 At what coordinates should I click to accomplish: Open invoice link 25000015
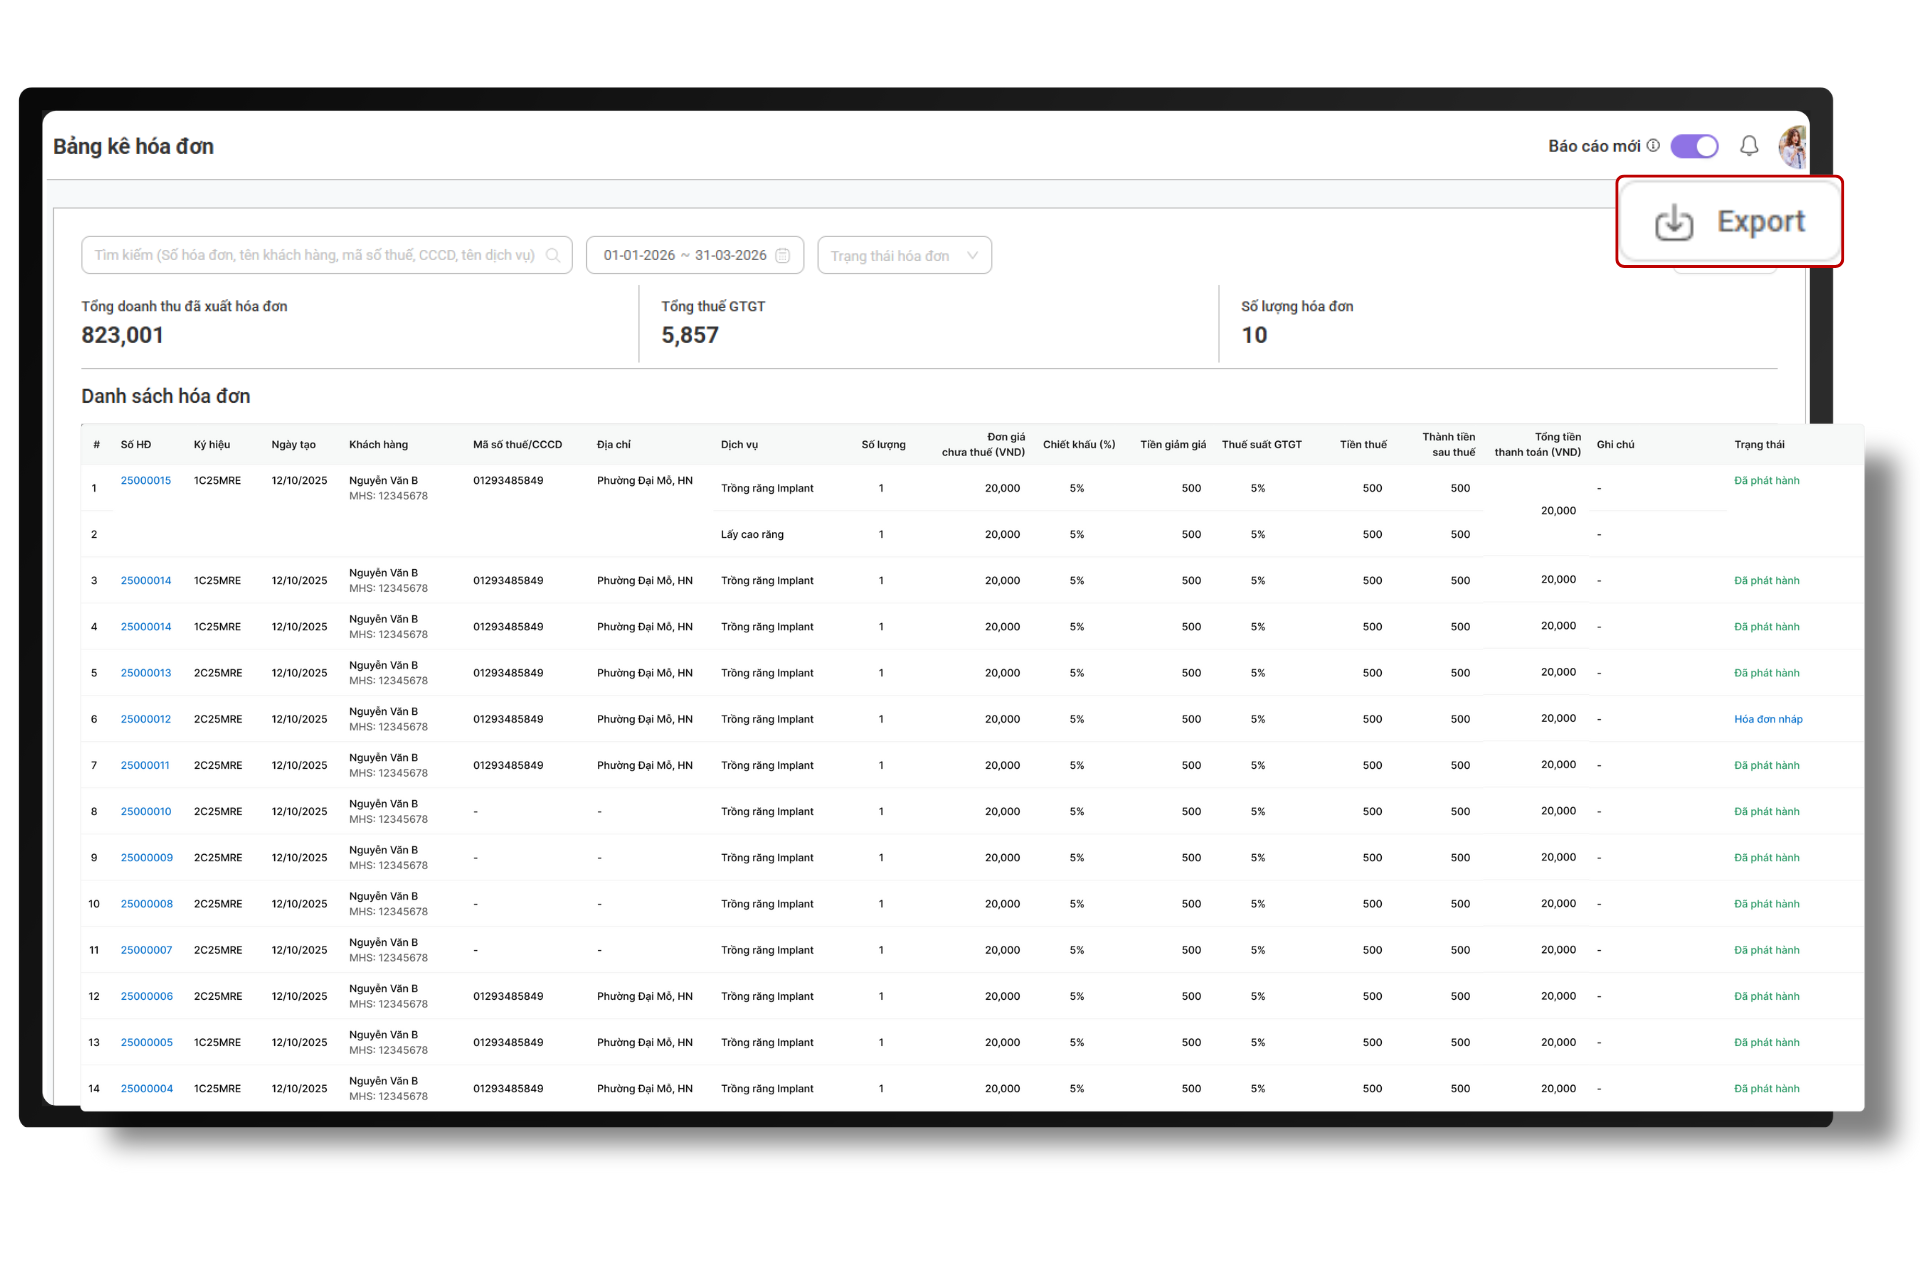pyautogui.click(x=146, y=481)
